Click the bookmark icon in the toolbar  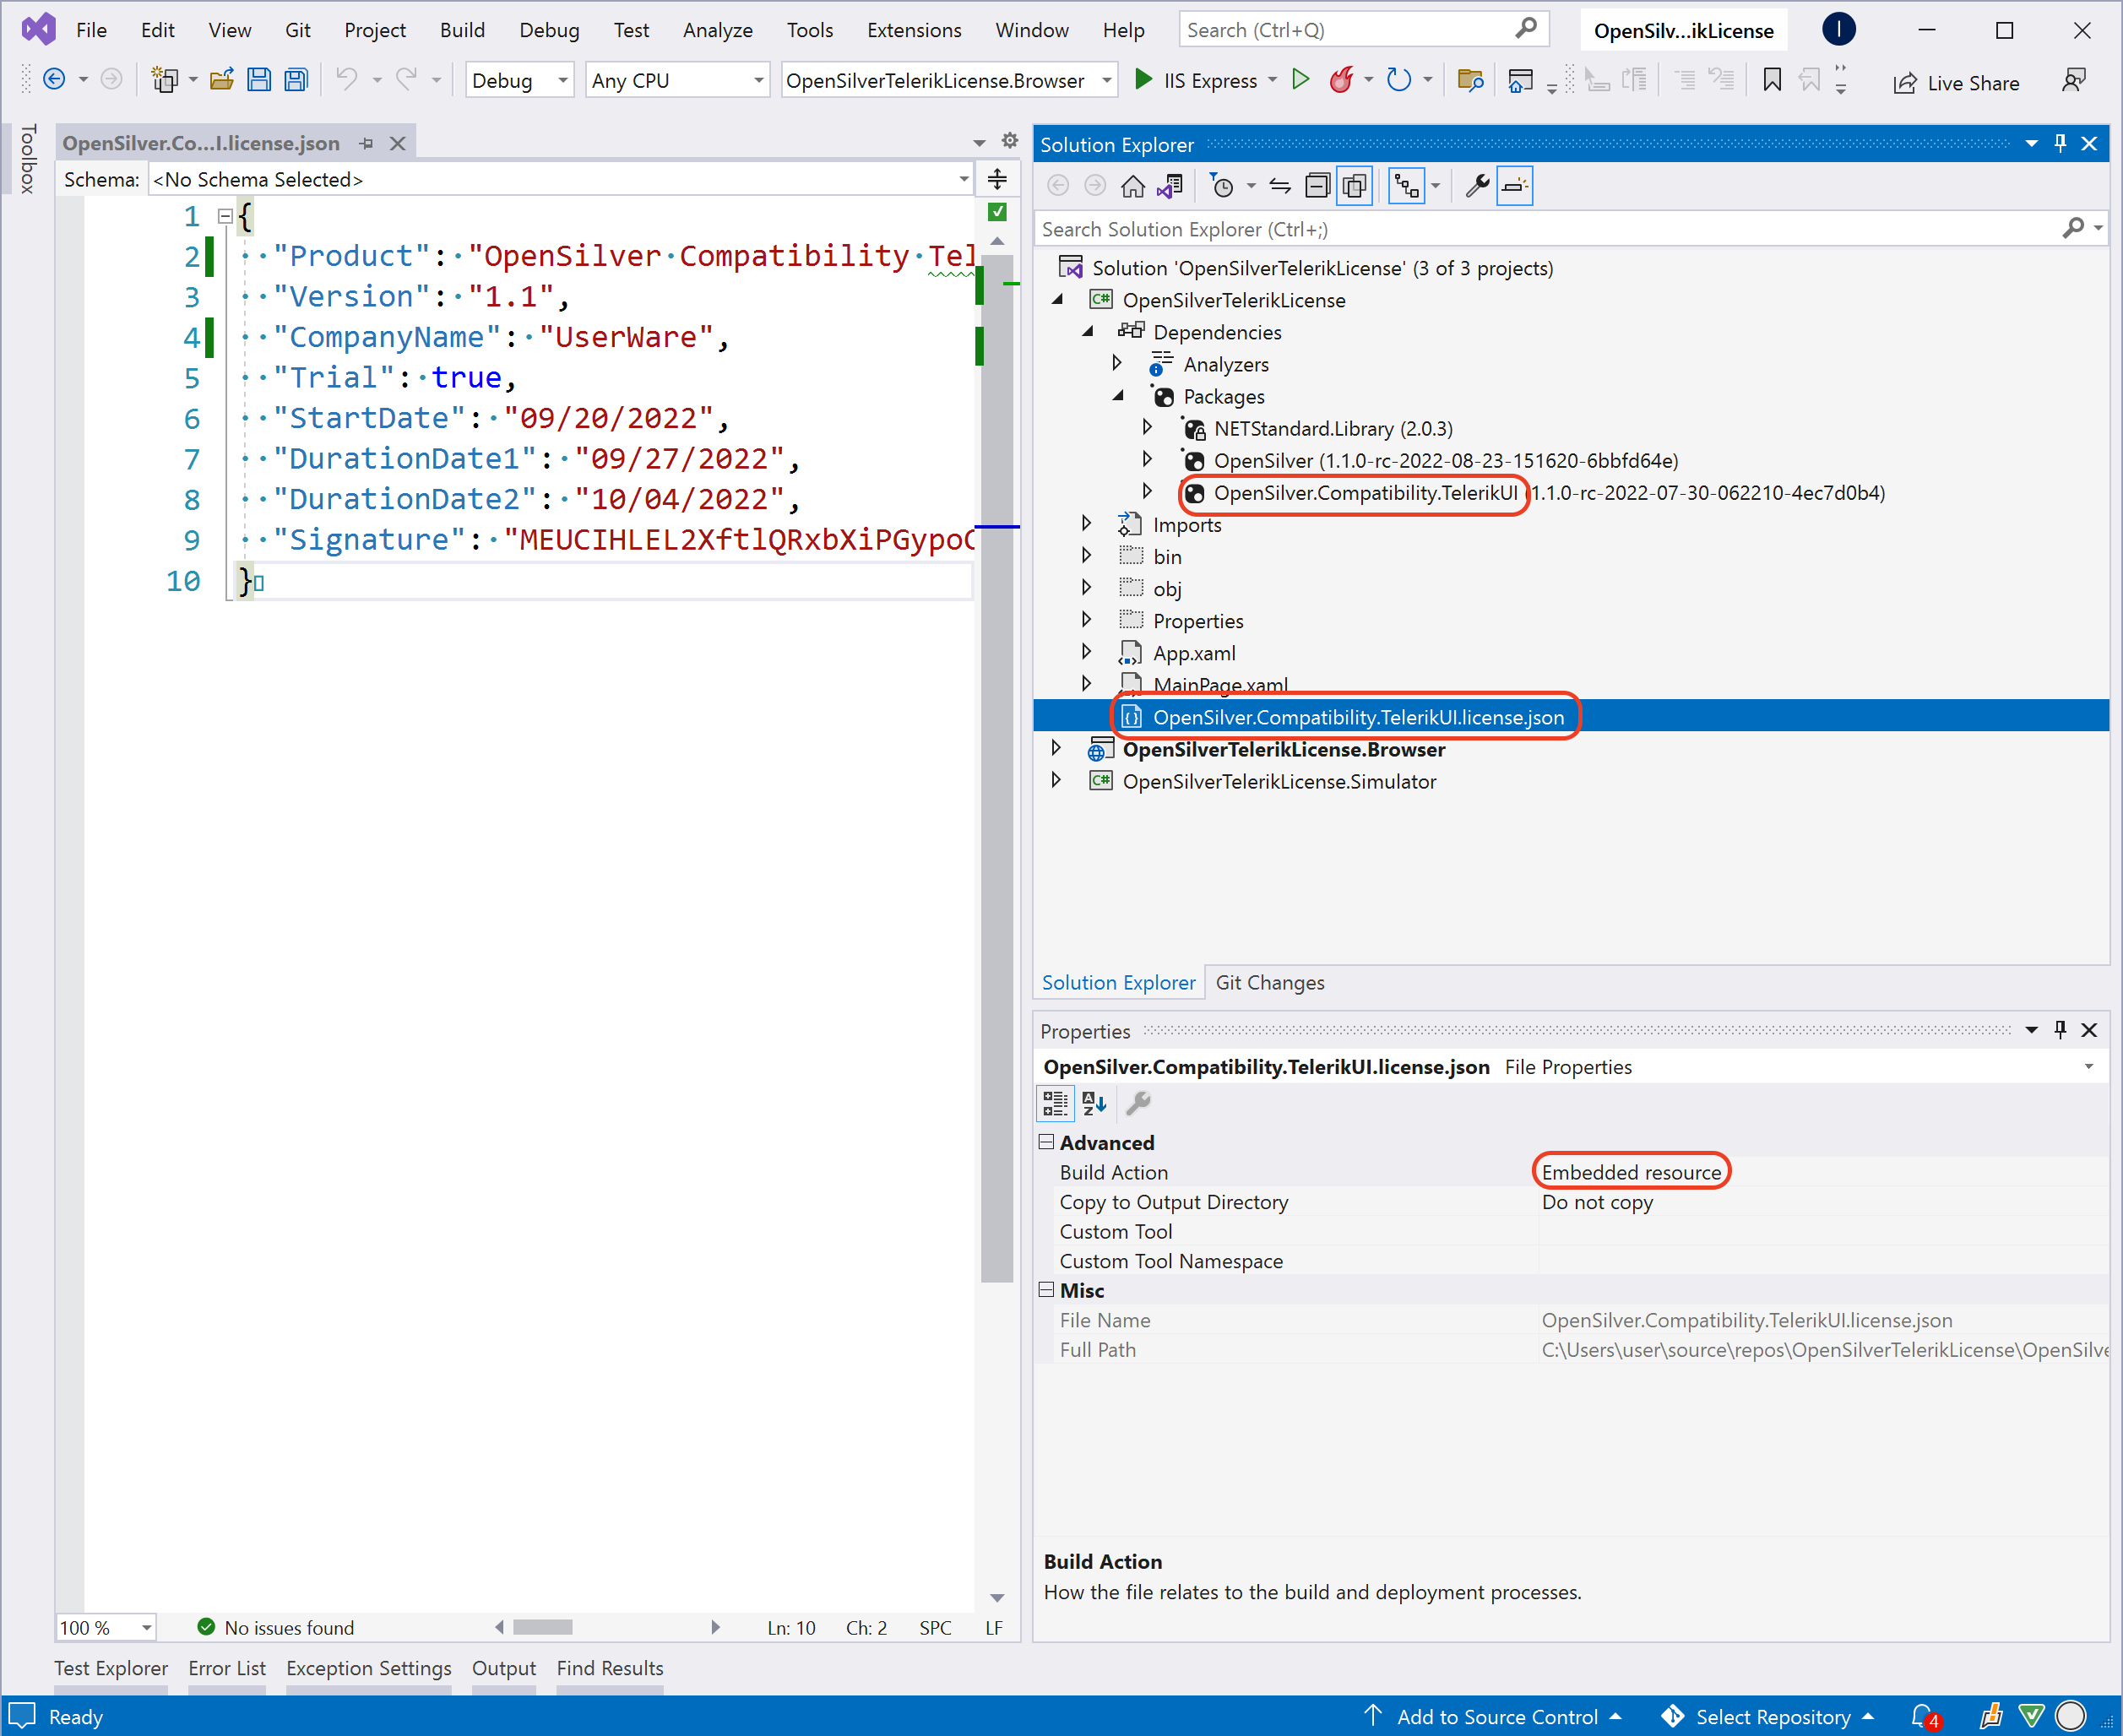point(1772,80)
